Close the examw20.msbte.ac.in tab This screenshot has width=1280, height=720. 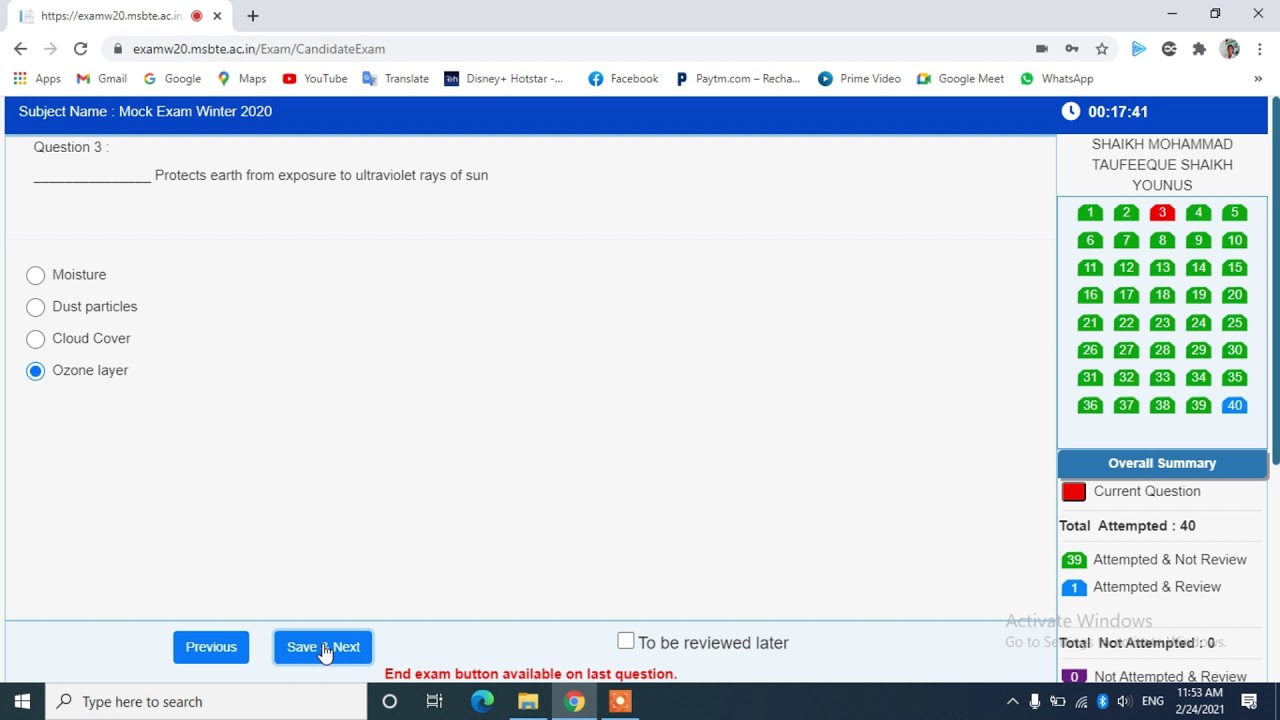point(217,16)
